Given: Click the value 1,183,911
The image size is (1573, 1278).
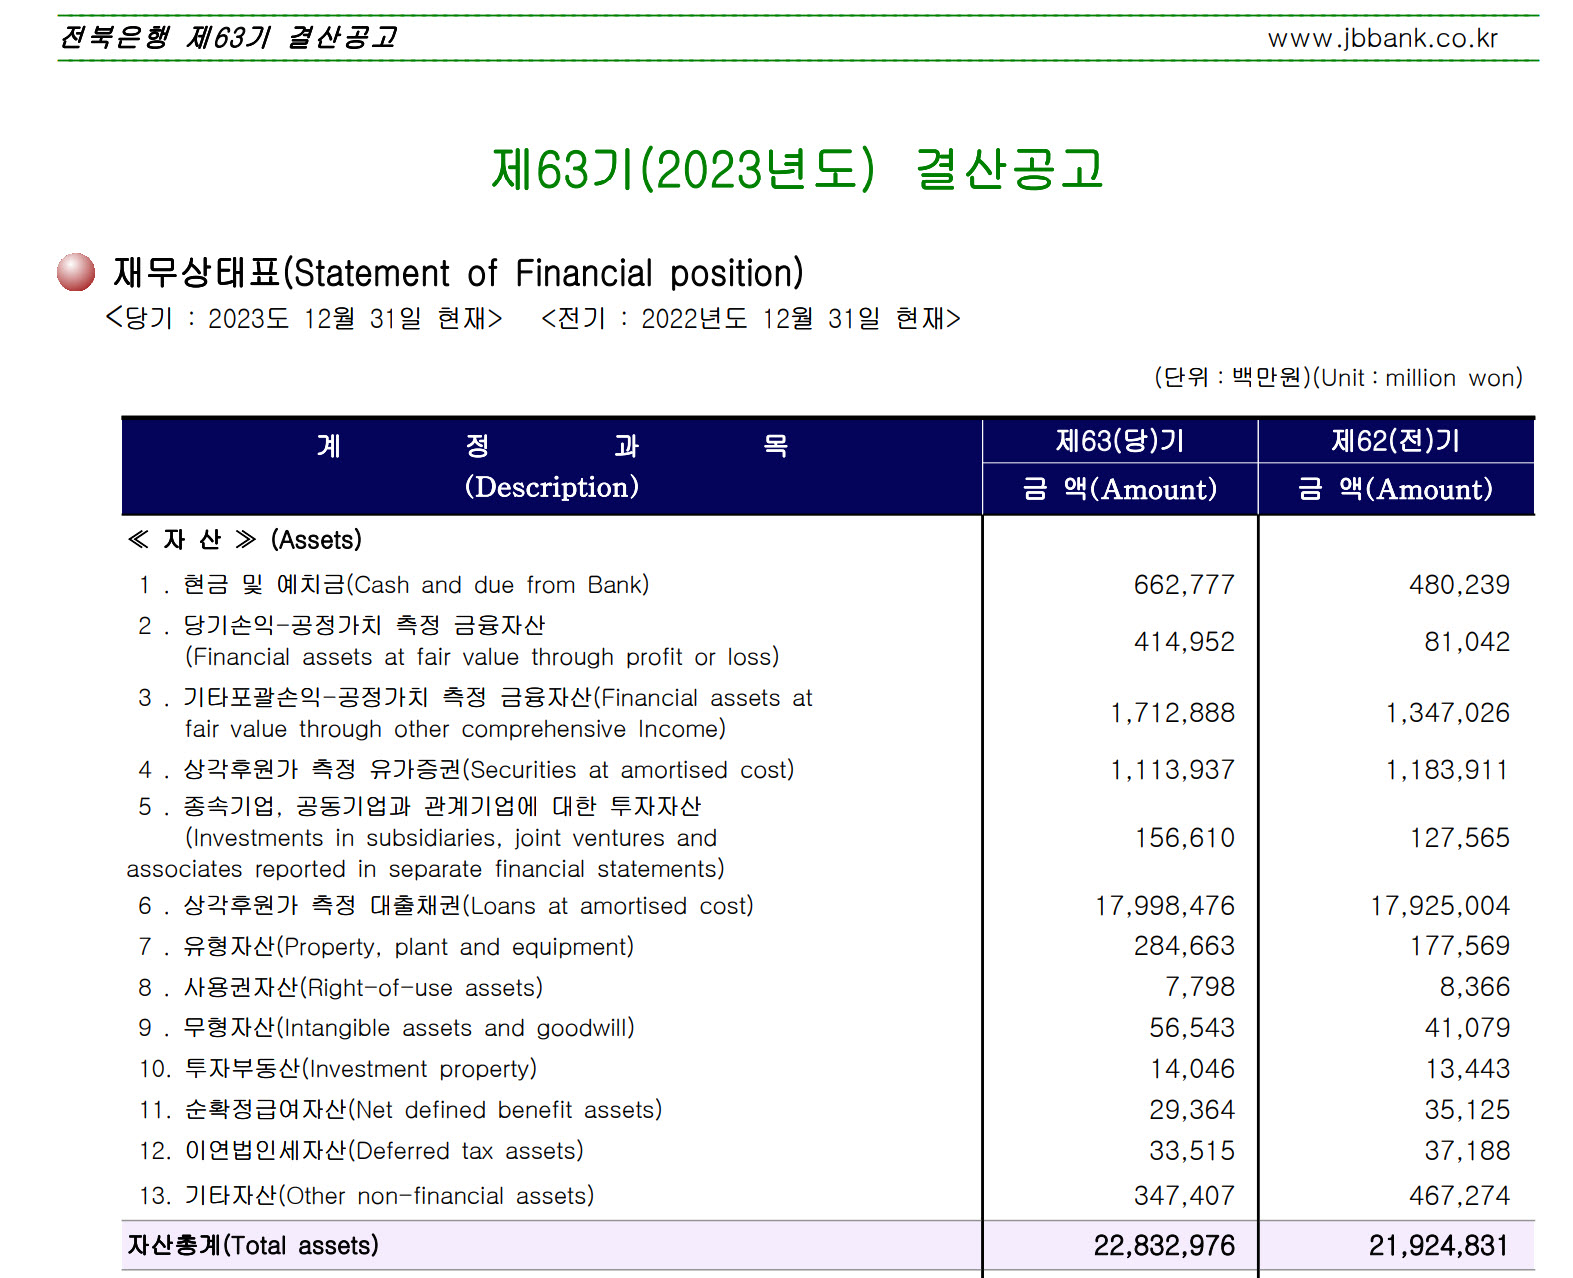Looking at the screenshot, I should point(1447,770).
